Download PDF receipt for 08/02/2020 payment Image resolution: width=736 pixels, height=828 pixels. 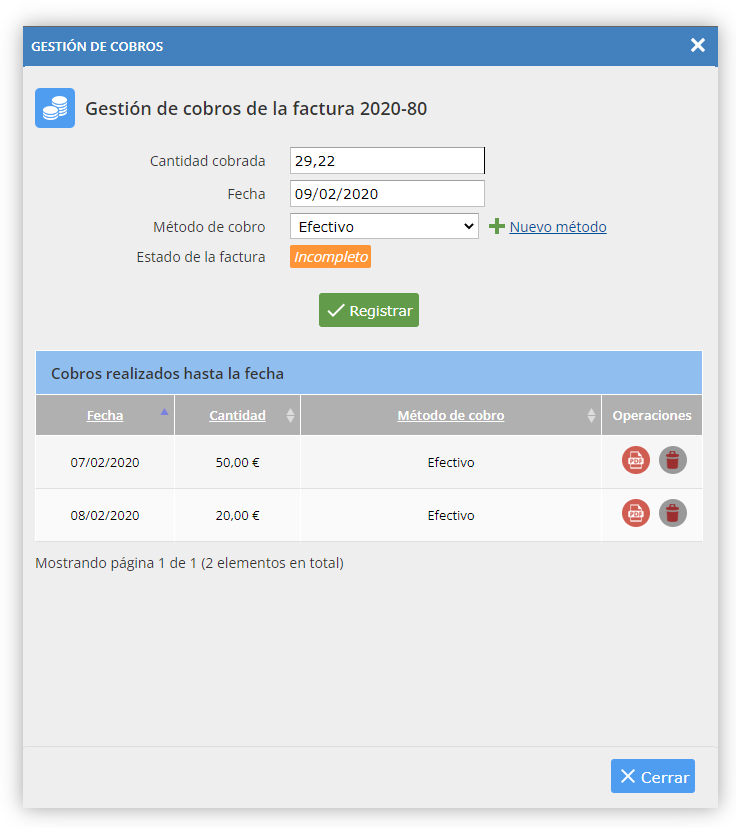point(636,513)
